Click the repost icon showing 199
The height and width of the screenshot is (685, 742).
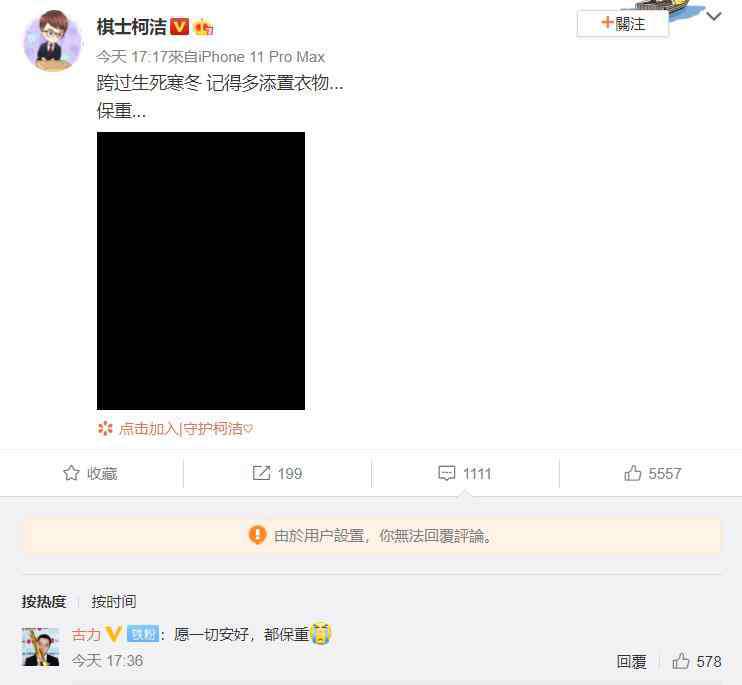tap(261, 473)
